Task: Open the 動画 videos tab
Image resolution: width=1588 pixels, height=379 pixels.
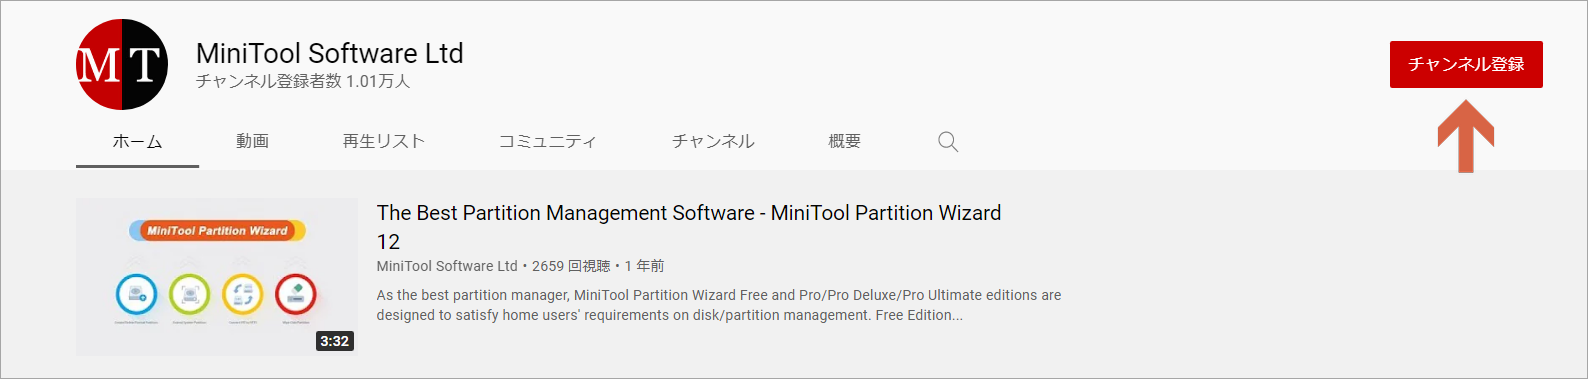Action: [252, 141]
